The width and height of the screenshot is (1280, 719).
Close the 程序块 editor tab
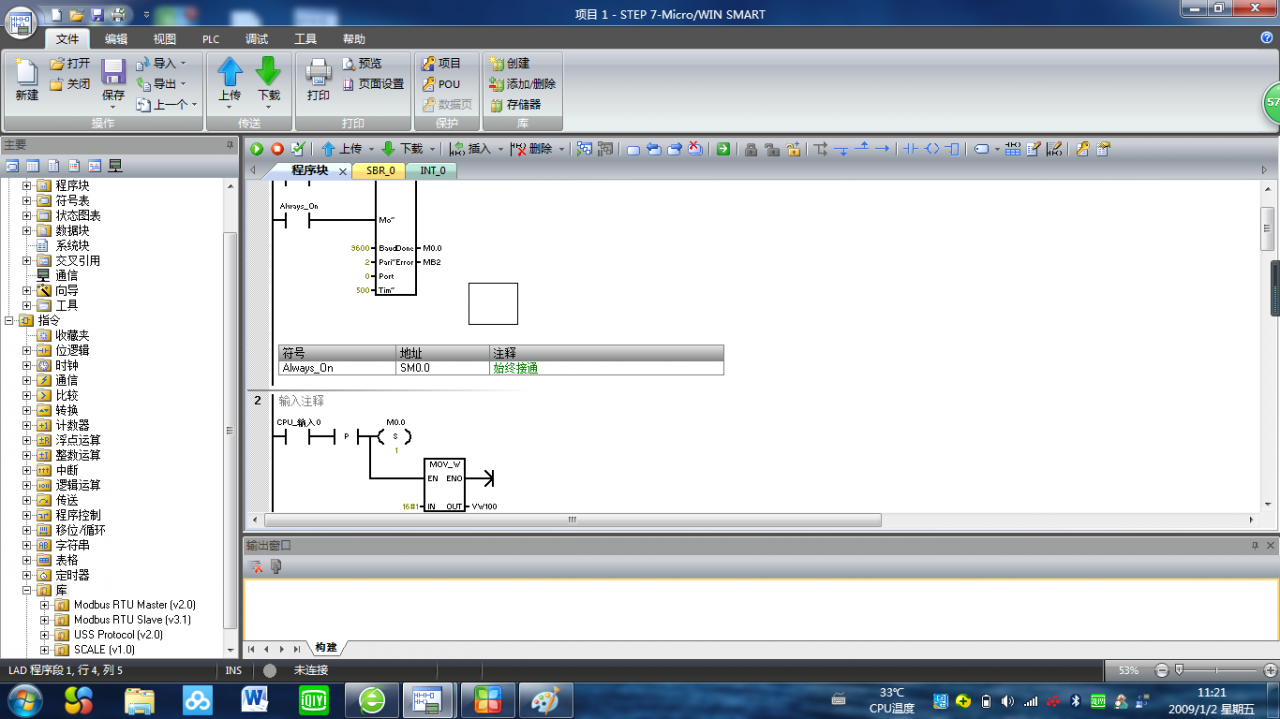click(342, 171)
